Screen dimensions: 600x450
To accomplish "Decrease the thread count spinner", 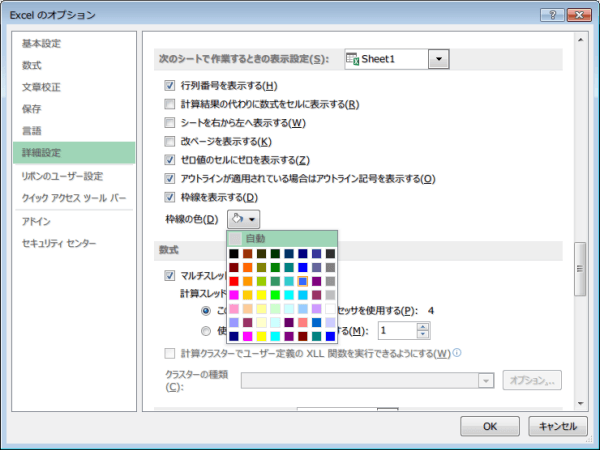I will point(423,334).
